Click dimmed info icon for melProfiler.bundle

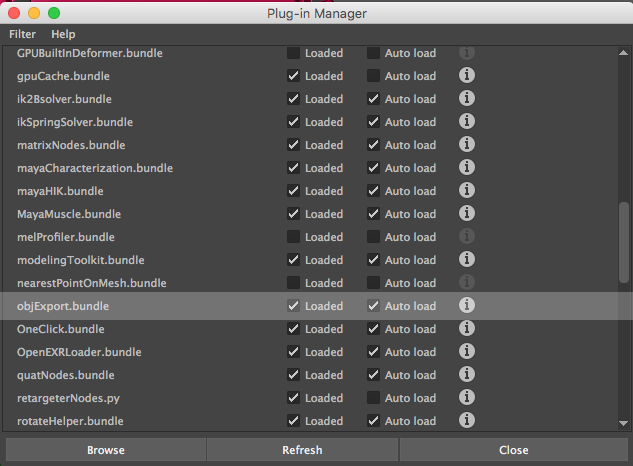[467, 237]
